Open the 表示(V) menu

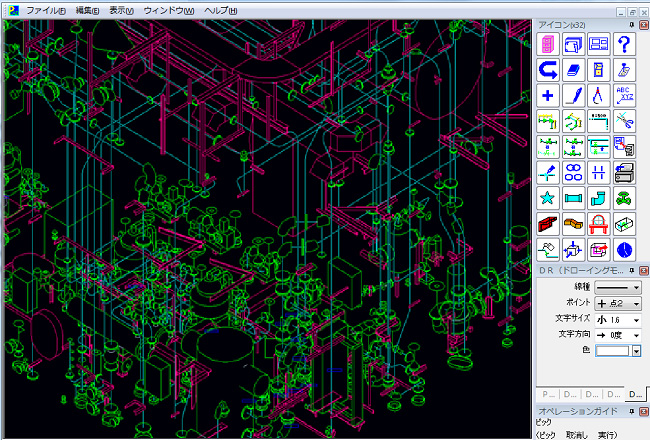(121, 11)
